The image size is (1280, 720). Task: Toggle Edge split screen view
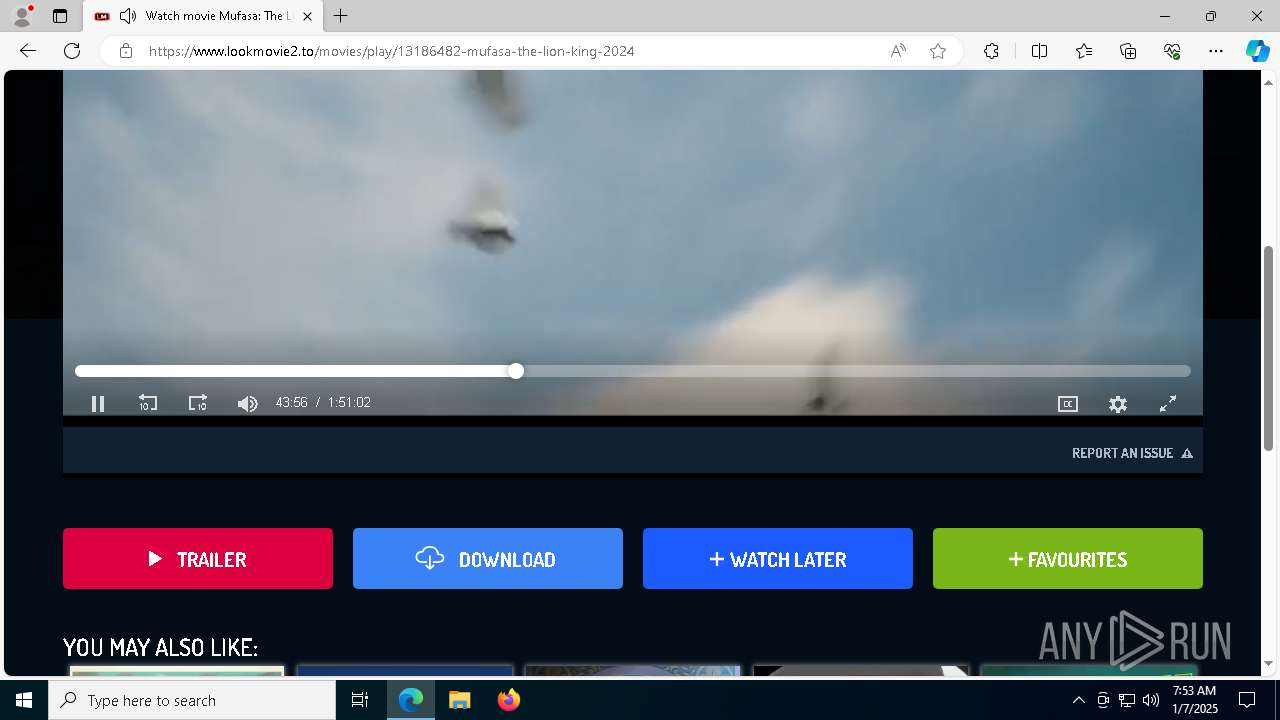click(x=1039, y=51)
